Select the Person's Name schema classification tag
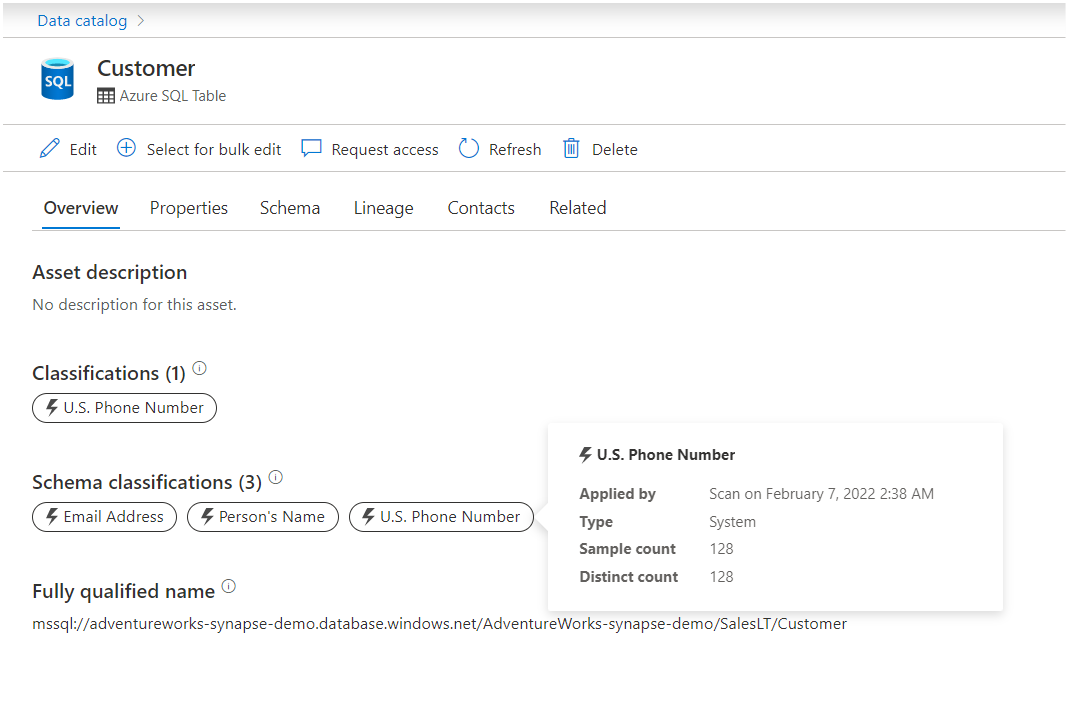The width and height of the screenshot is (1068, 726). (x=263, y=517)
